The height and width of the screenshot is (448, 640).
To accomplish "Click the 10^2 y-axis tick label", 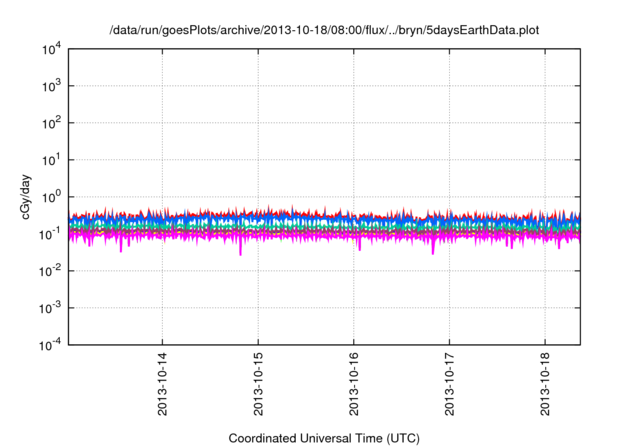I will click(x=50, y=123).
